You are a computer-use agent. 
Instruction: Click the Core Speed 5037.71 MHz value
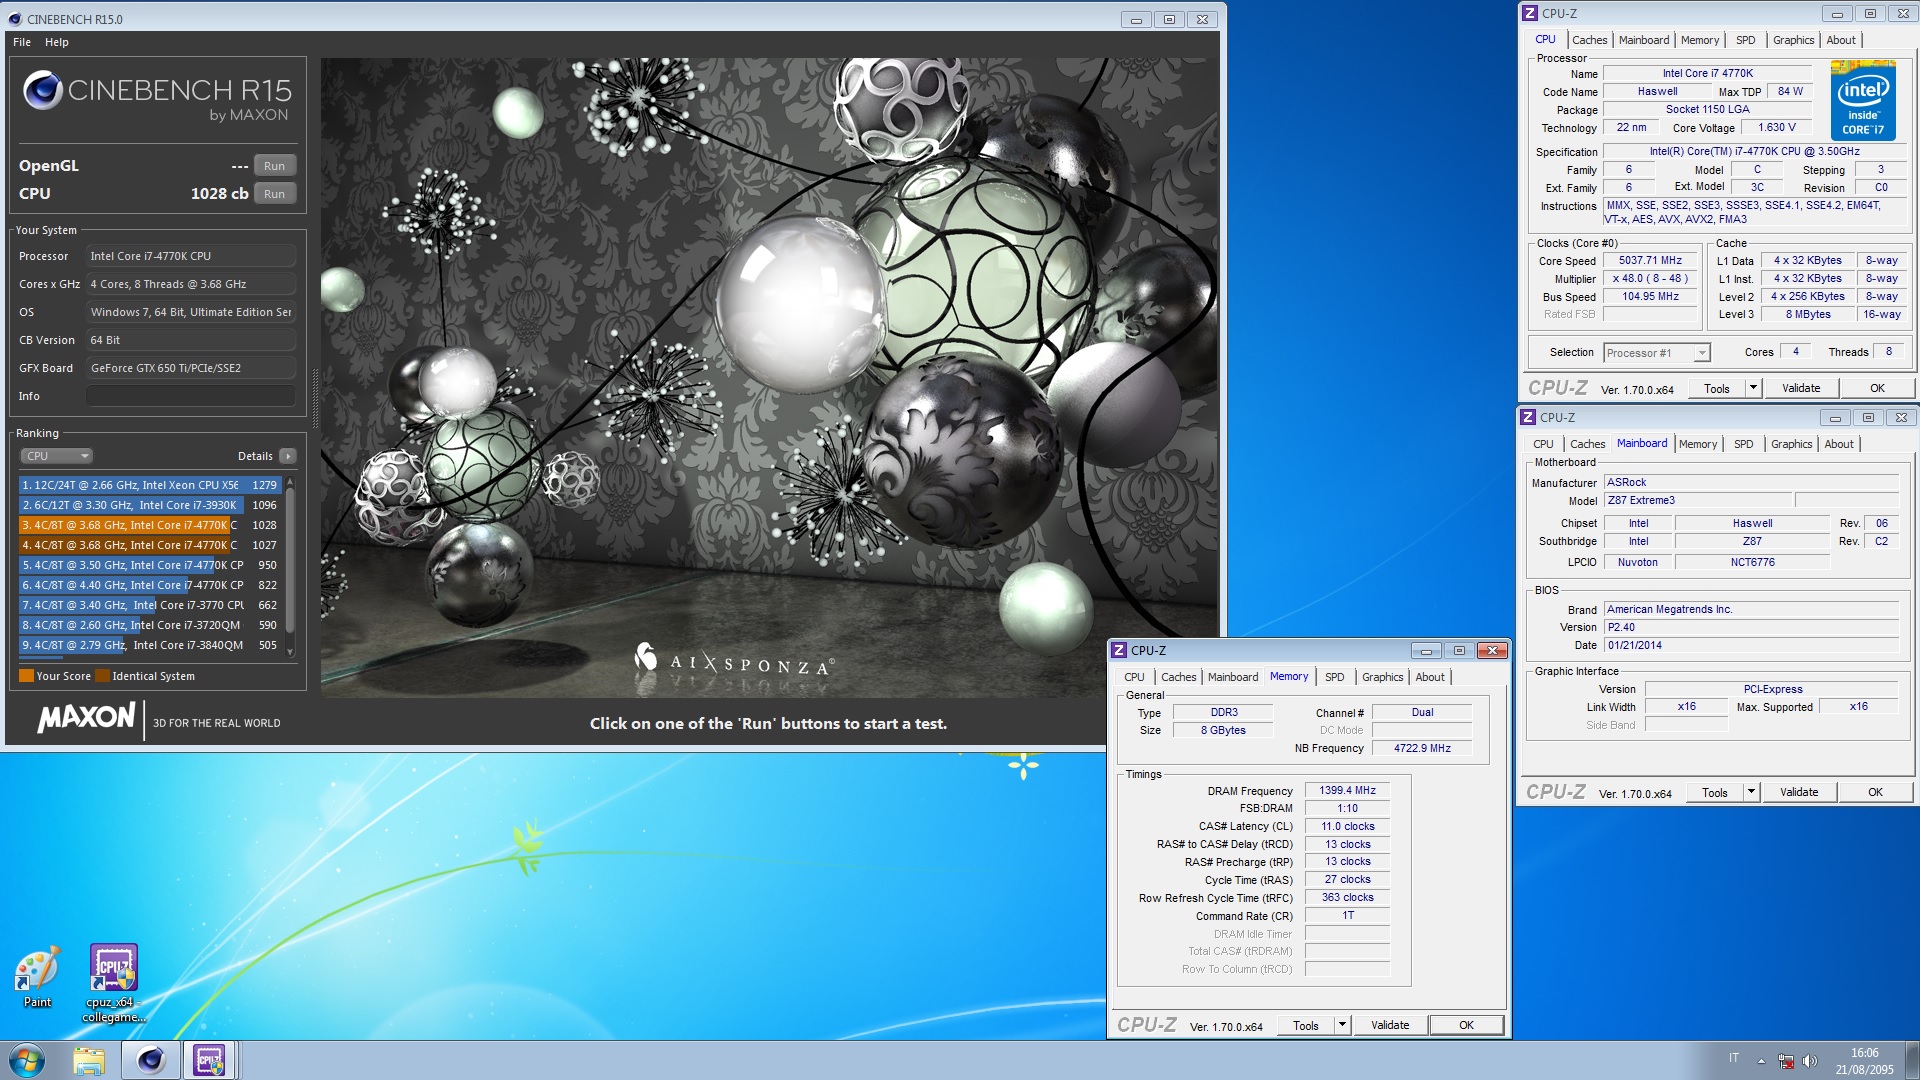tap(1650, 261)
